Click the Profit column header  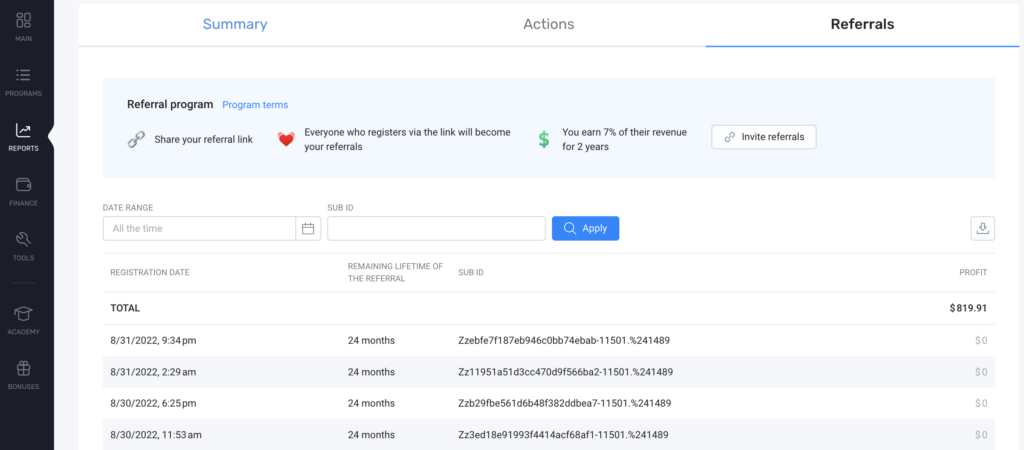point(973,272)
